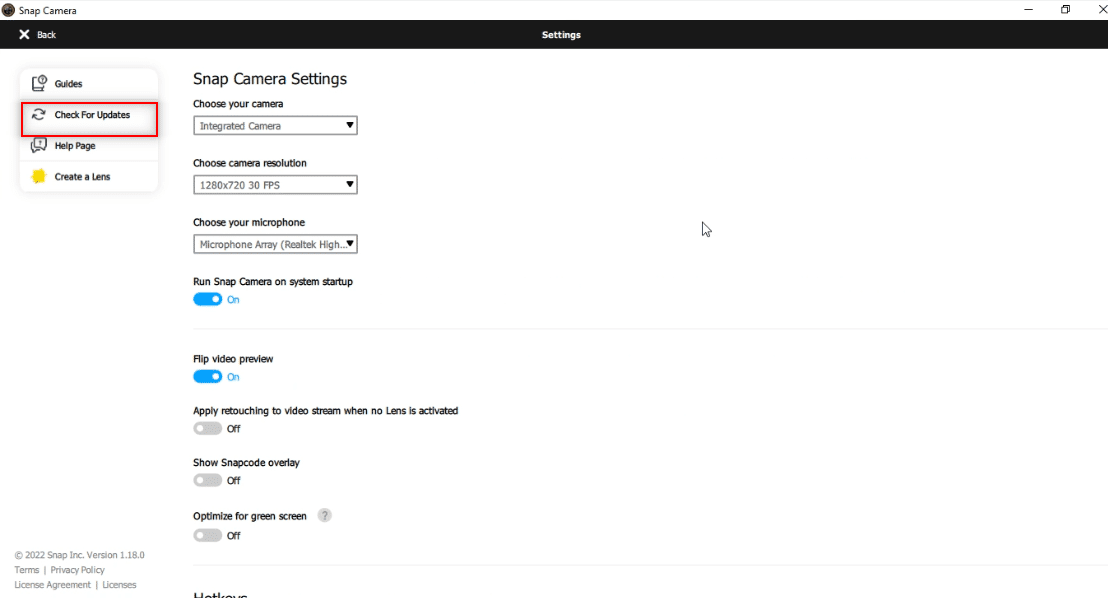Enable retouching when no Lens is activated

click(x=207, y=428)
